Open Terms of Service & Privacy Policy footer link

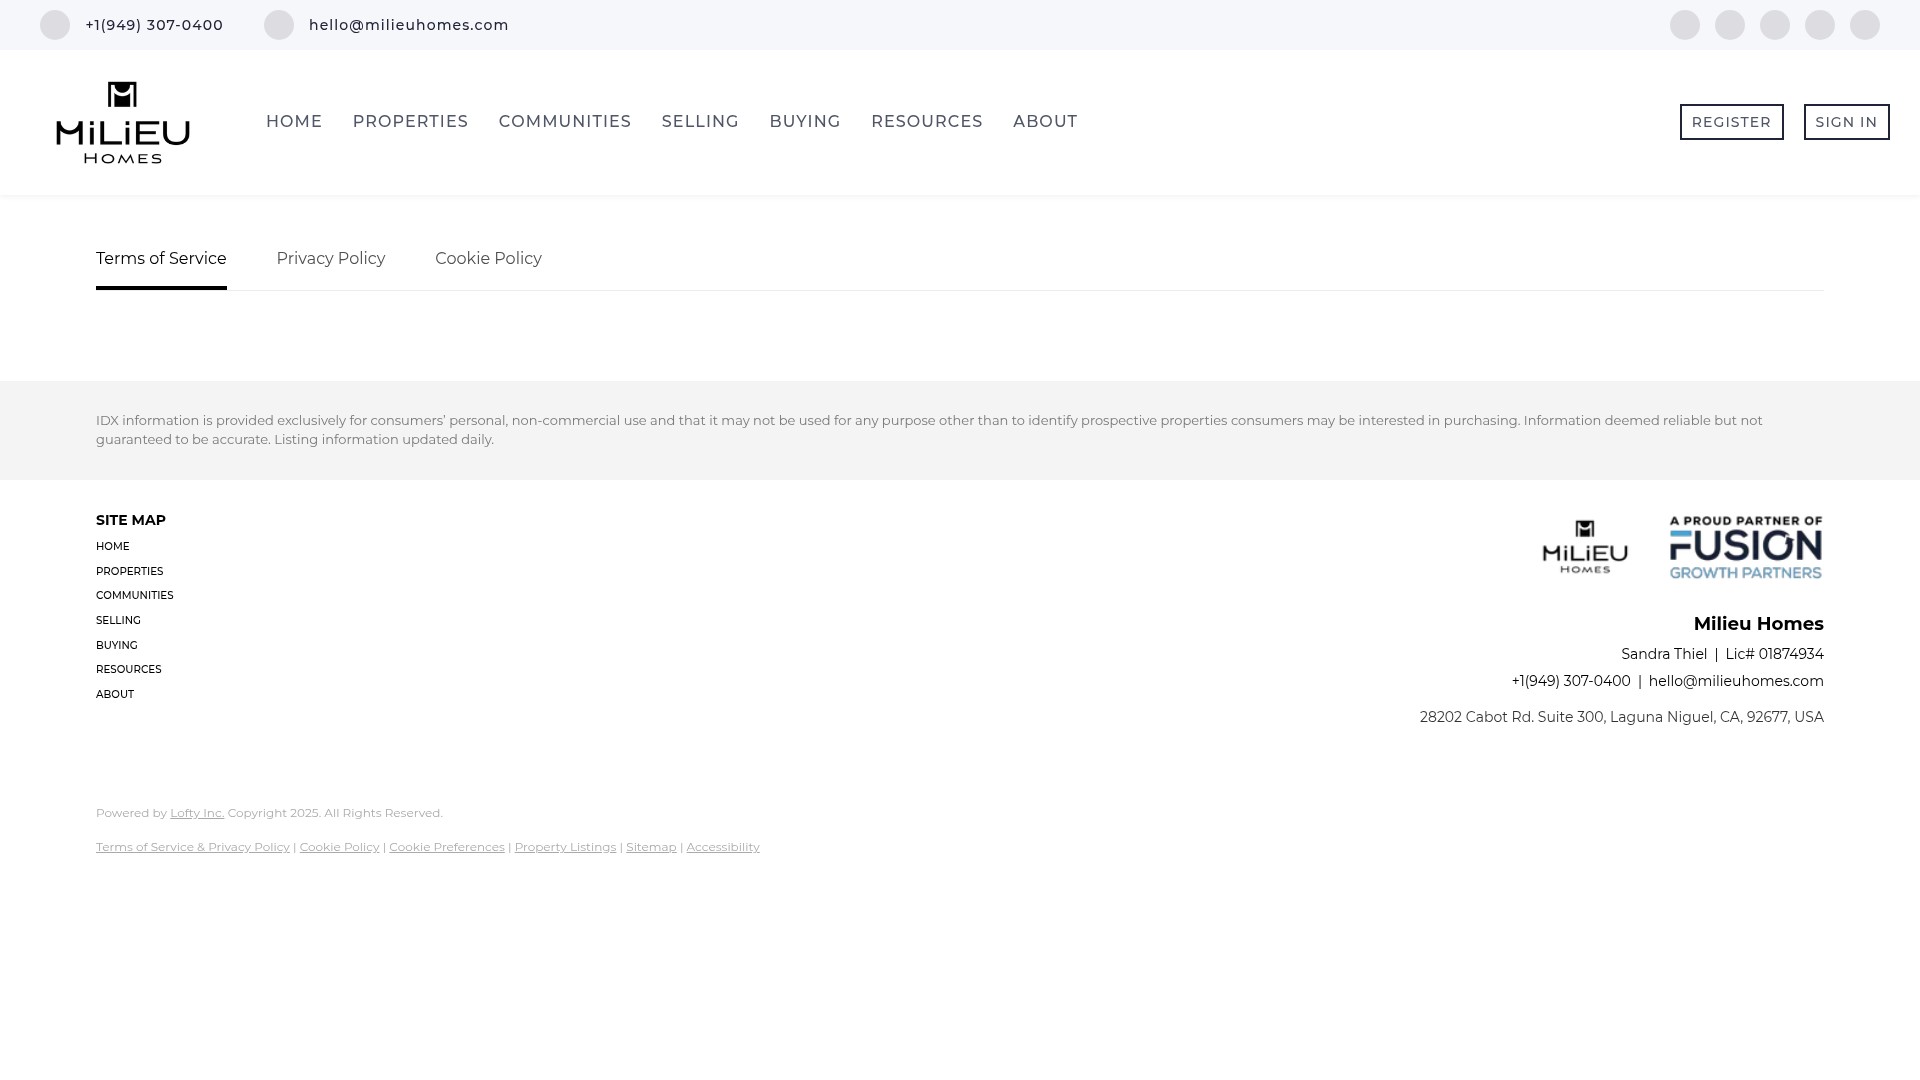tap(193, 847)
